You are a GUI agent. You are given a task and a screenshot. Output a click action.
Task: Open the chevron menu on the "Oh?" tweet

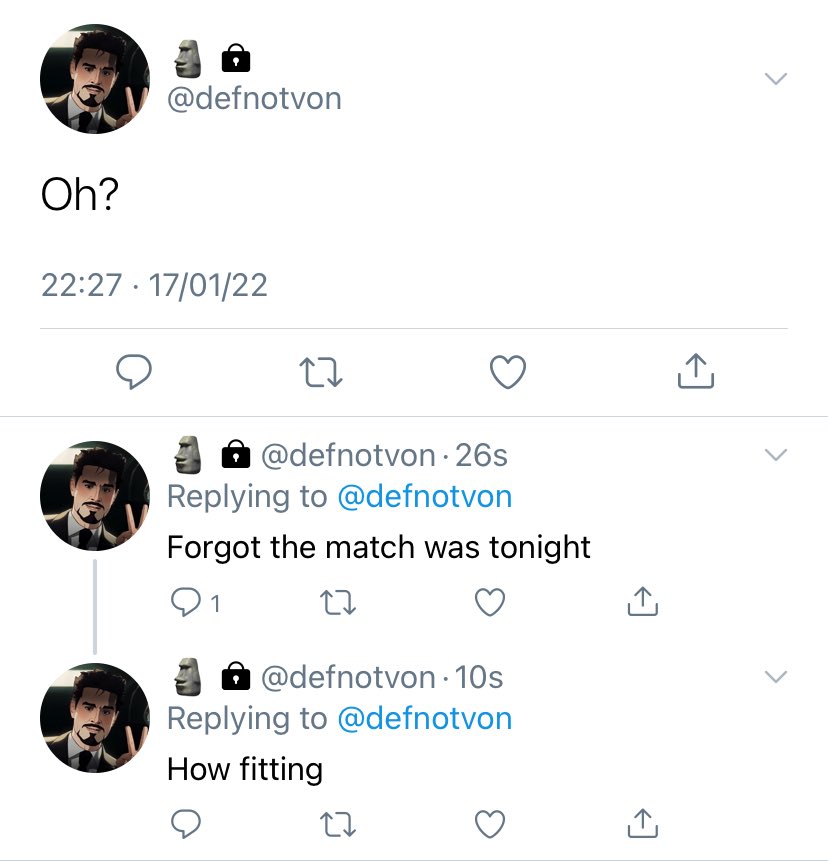776,79
